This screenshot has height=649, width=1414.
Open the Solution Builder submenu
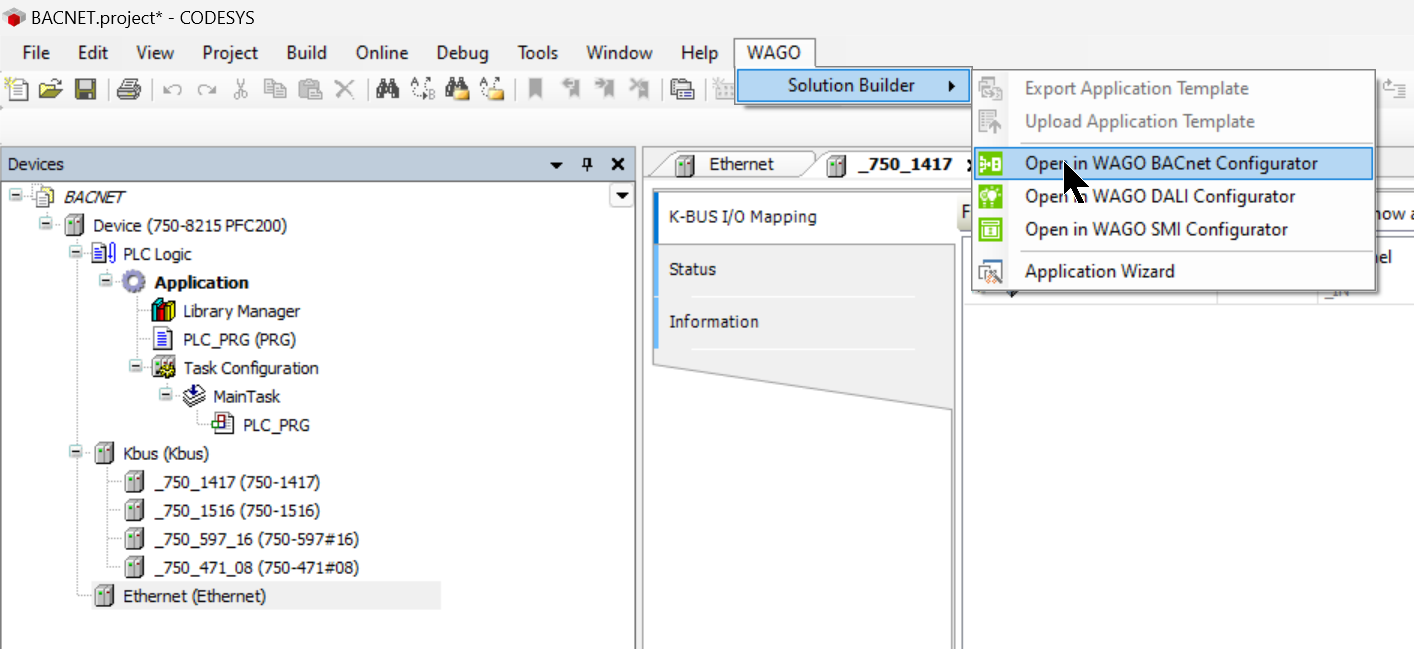pyautogui.click(x=854, y=86)
